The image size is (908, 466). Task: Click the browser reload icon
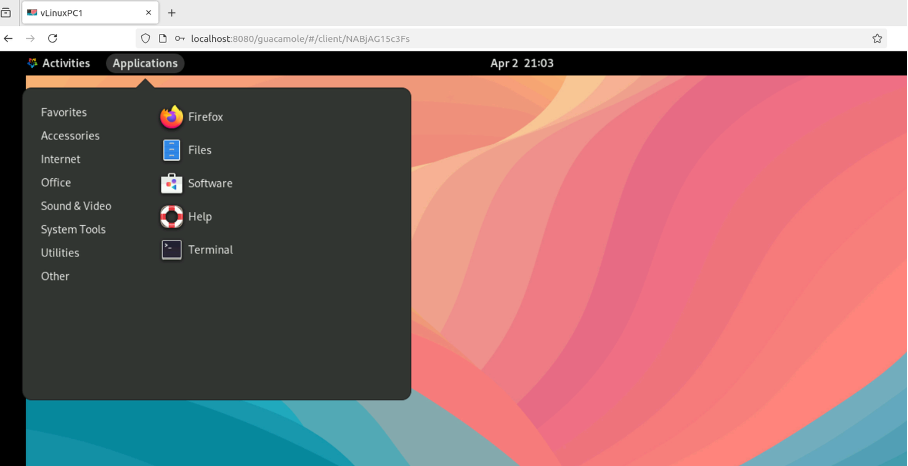(53, 38)
